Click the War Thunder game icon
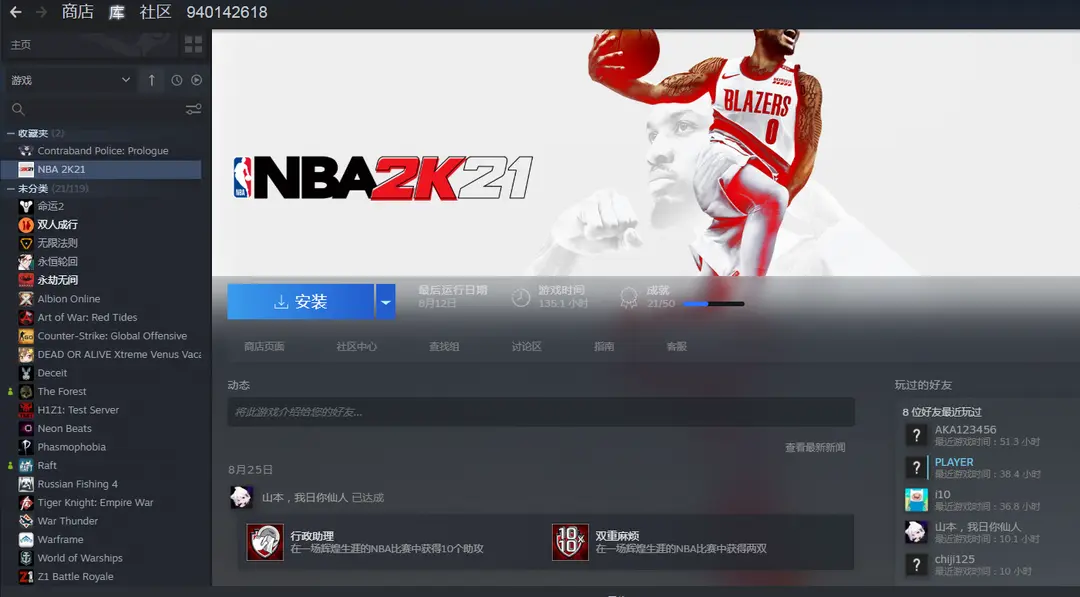The image size is (1080, 597). tap(25, 521)
